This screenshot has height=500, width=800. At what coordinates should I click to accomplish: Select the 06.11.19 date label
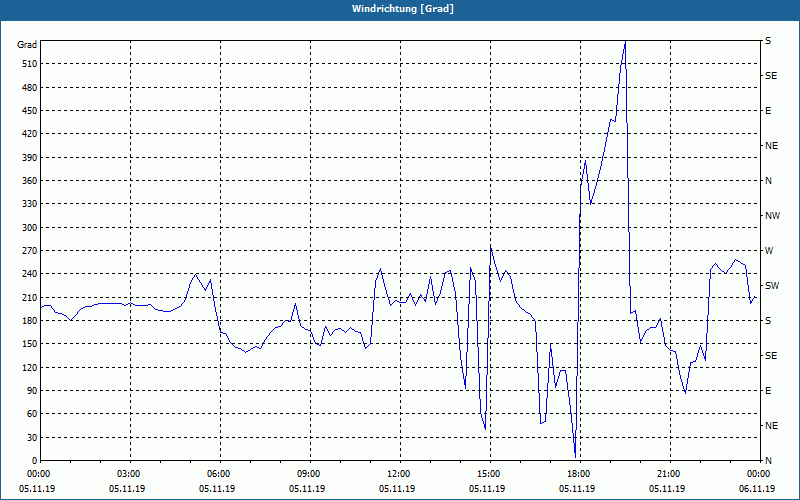[x=757, y=489]
